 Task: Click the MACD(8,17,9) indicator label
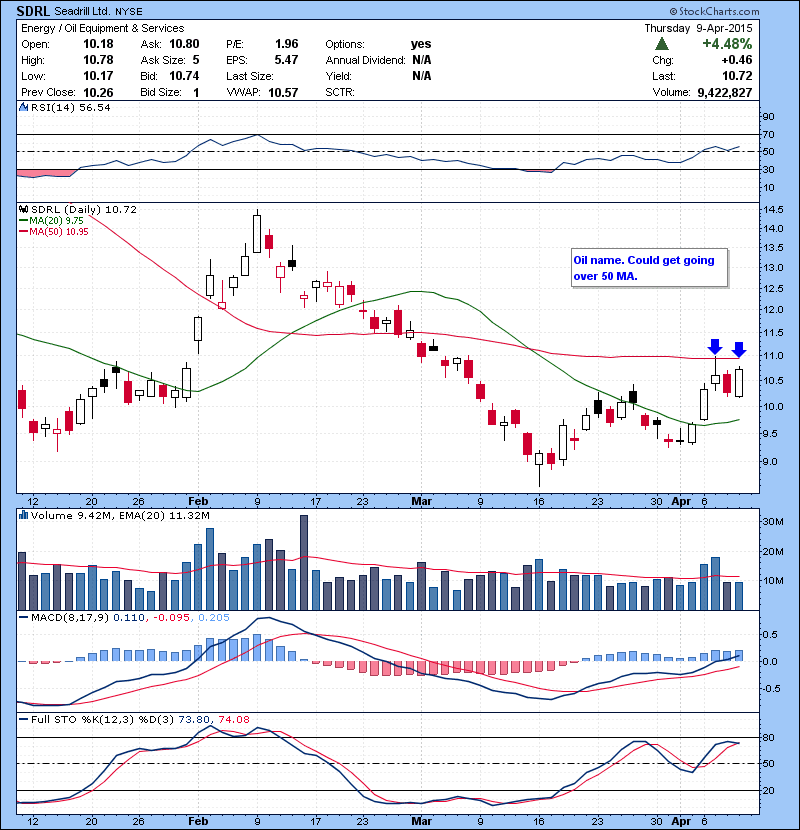70,618
